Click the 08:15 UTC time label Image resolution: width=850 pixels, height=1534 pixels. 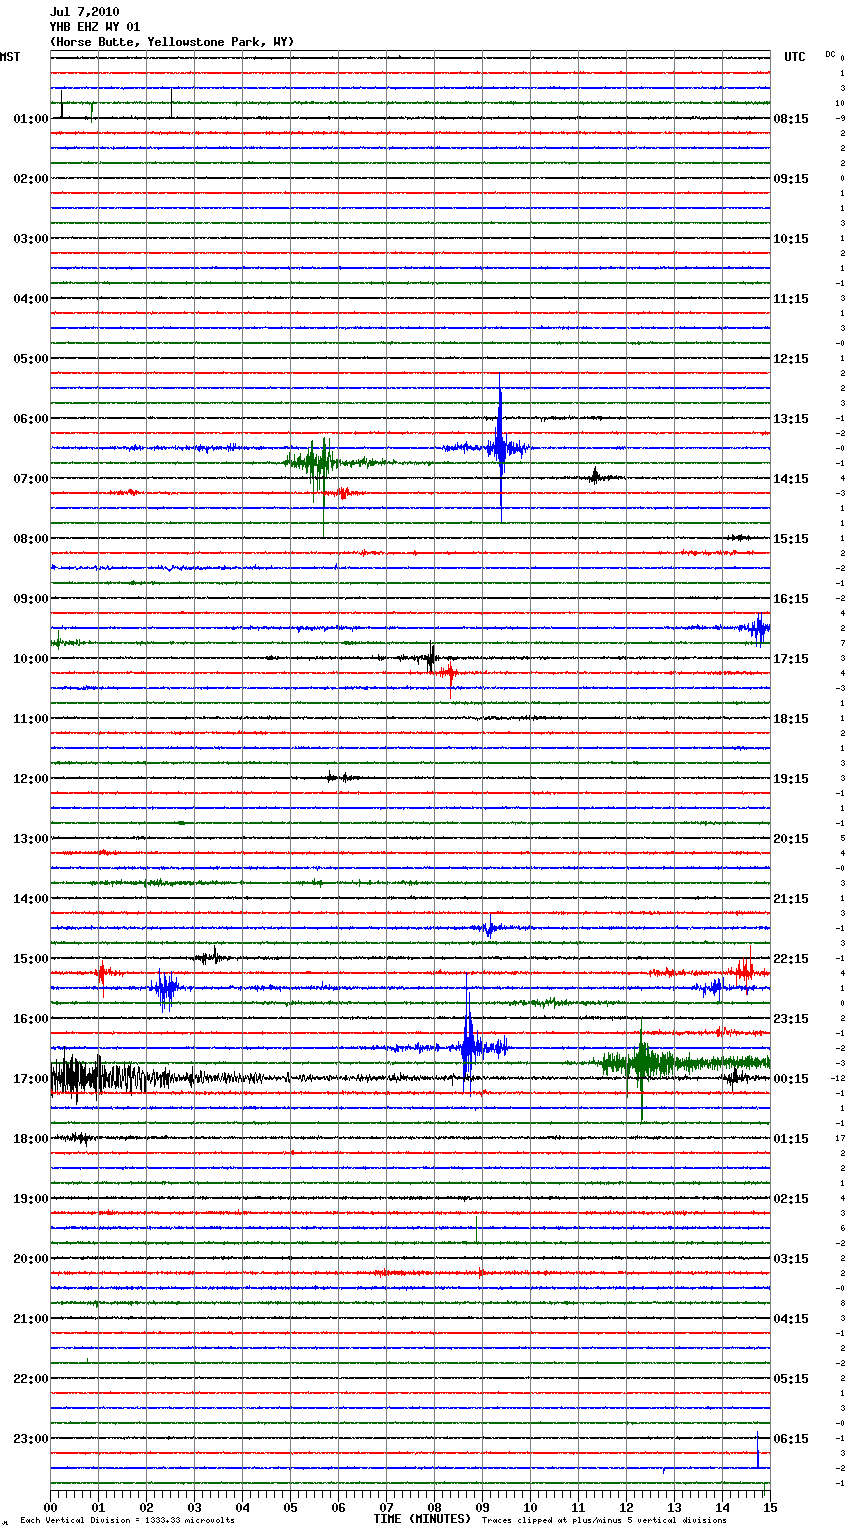[x=791, y=119]
